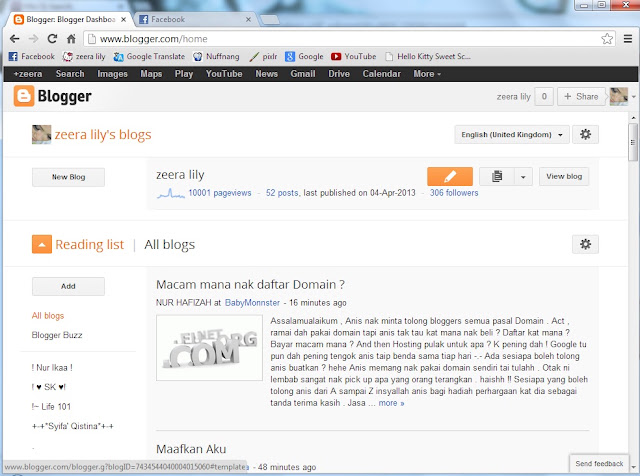Screen dimensions: 640x476
Task: View the pageviews stats graph icon
Action: pos(171,193)
